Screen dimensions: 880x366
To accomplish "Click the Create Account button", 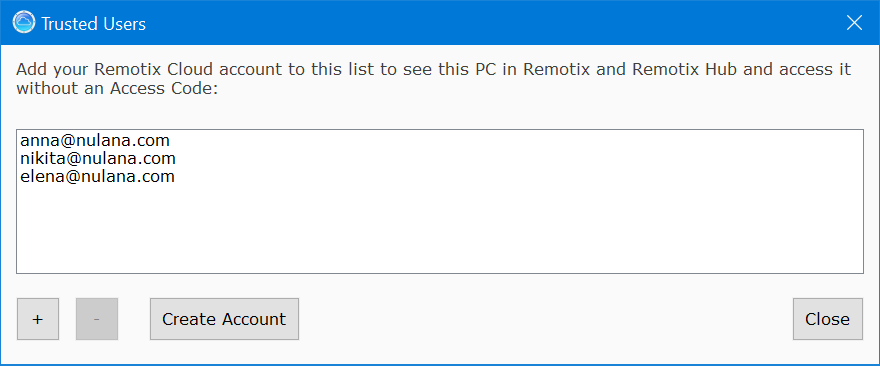I will [224, 319].
